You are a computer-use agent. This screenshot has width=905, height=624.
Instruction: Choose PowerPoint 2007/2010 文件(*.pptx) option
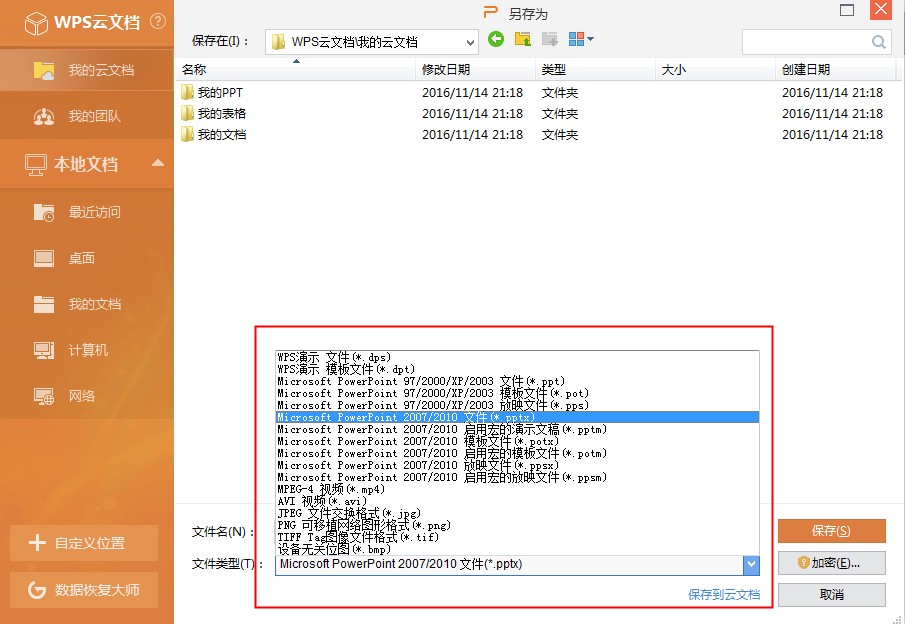(517, 417)
